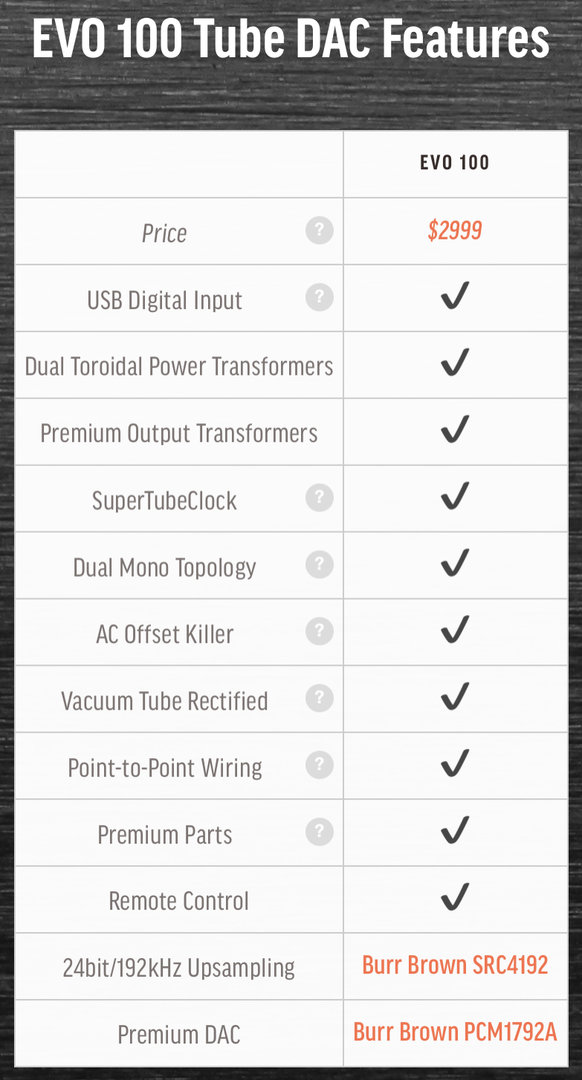
Task: Click the checkmark for Dual Toroidal Power Transformers
Action: (x=455, y=362)
